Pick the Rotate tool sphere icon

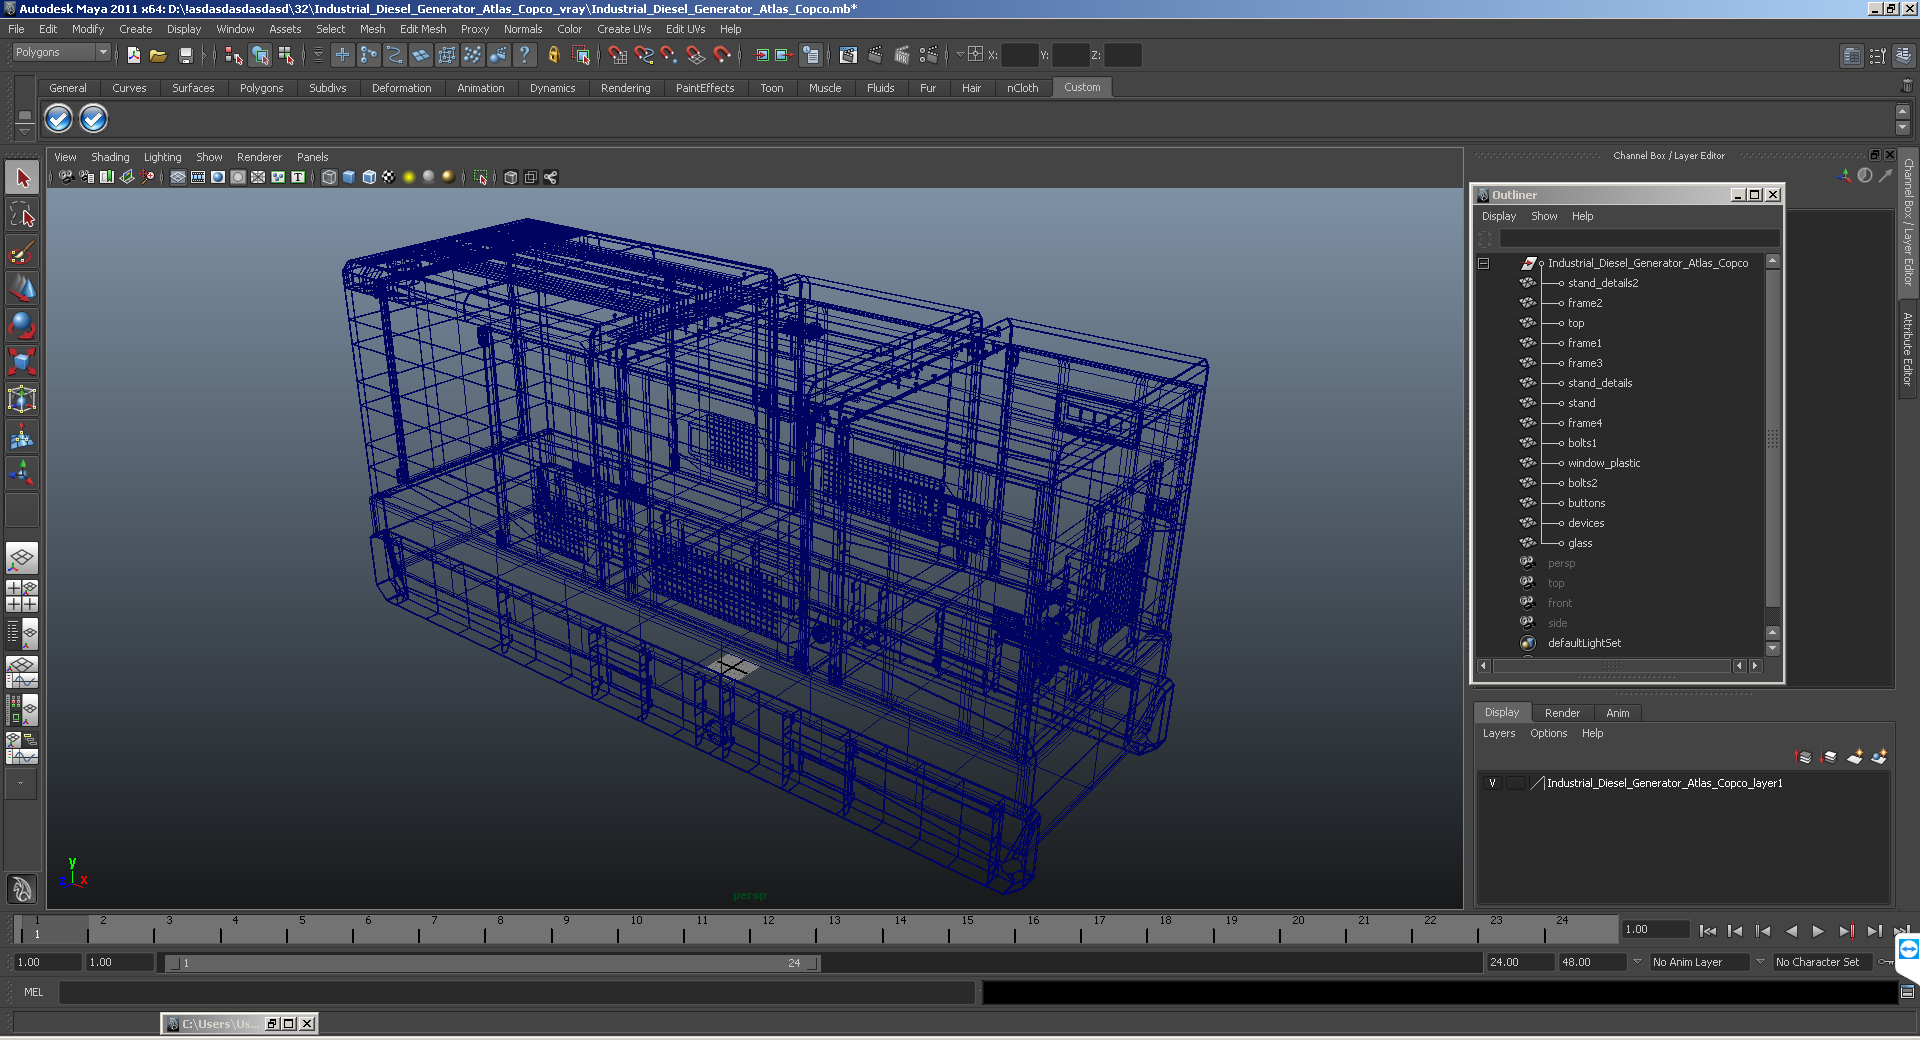[22, 325]
